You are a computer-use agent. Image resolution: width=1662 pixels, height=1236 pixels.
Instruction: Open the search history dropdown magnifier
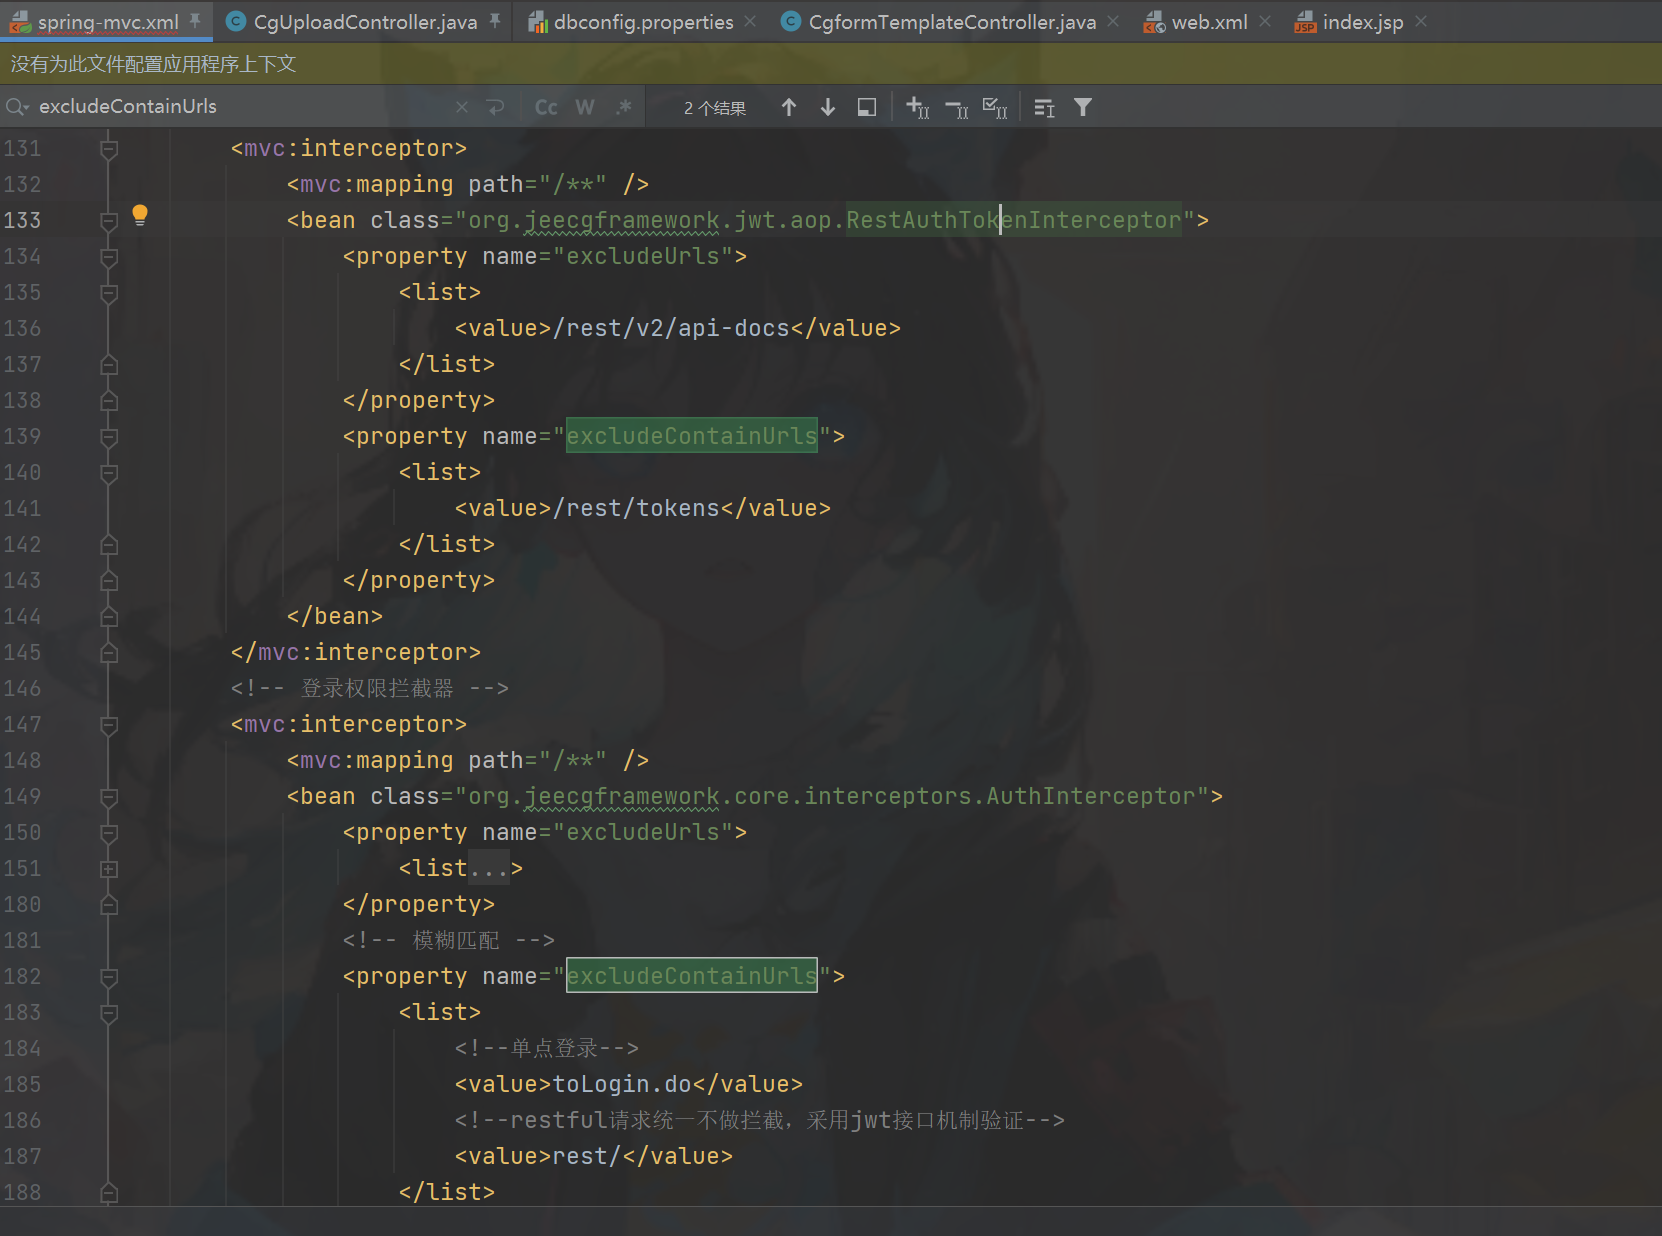(17, 107)
